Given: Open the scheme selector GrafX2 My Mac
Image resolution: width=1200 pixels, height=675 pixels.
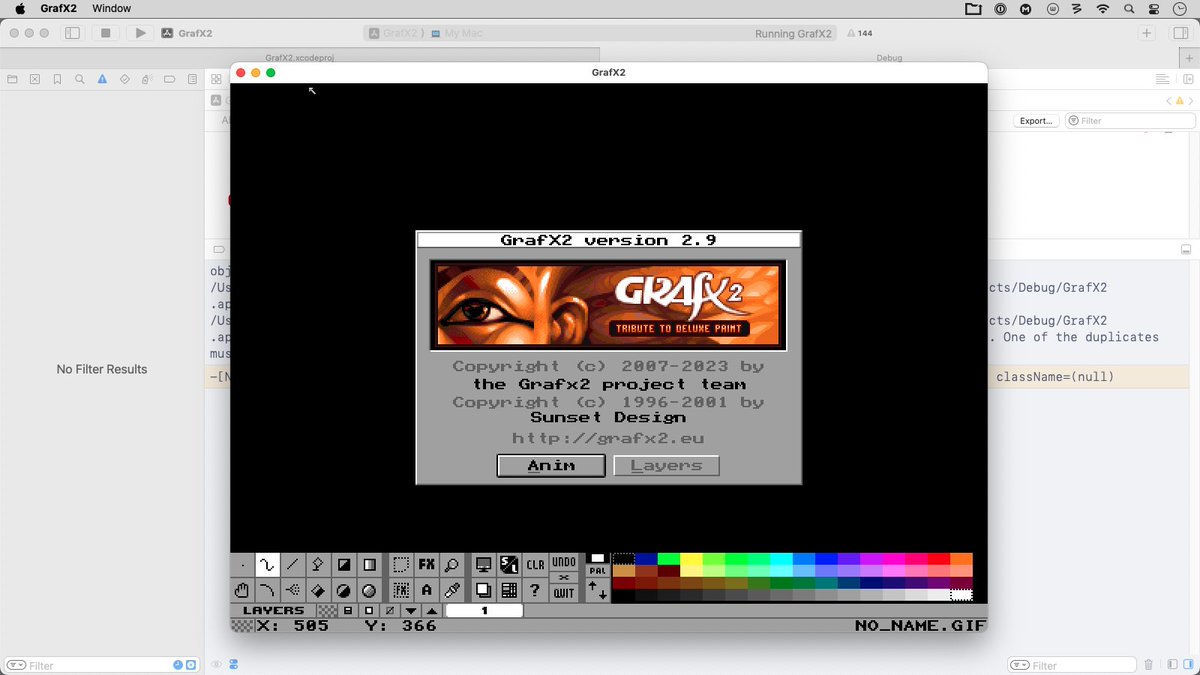Looking at the screenshot, I should coord(427,33).
